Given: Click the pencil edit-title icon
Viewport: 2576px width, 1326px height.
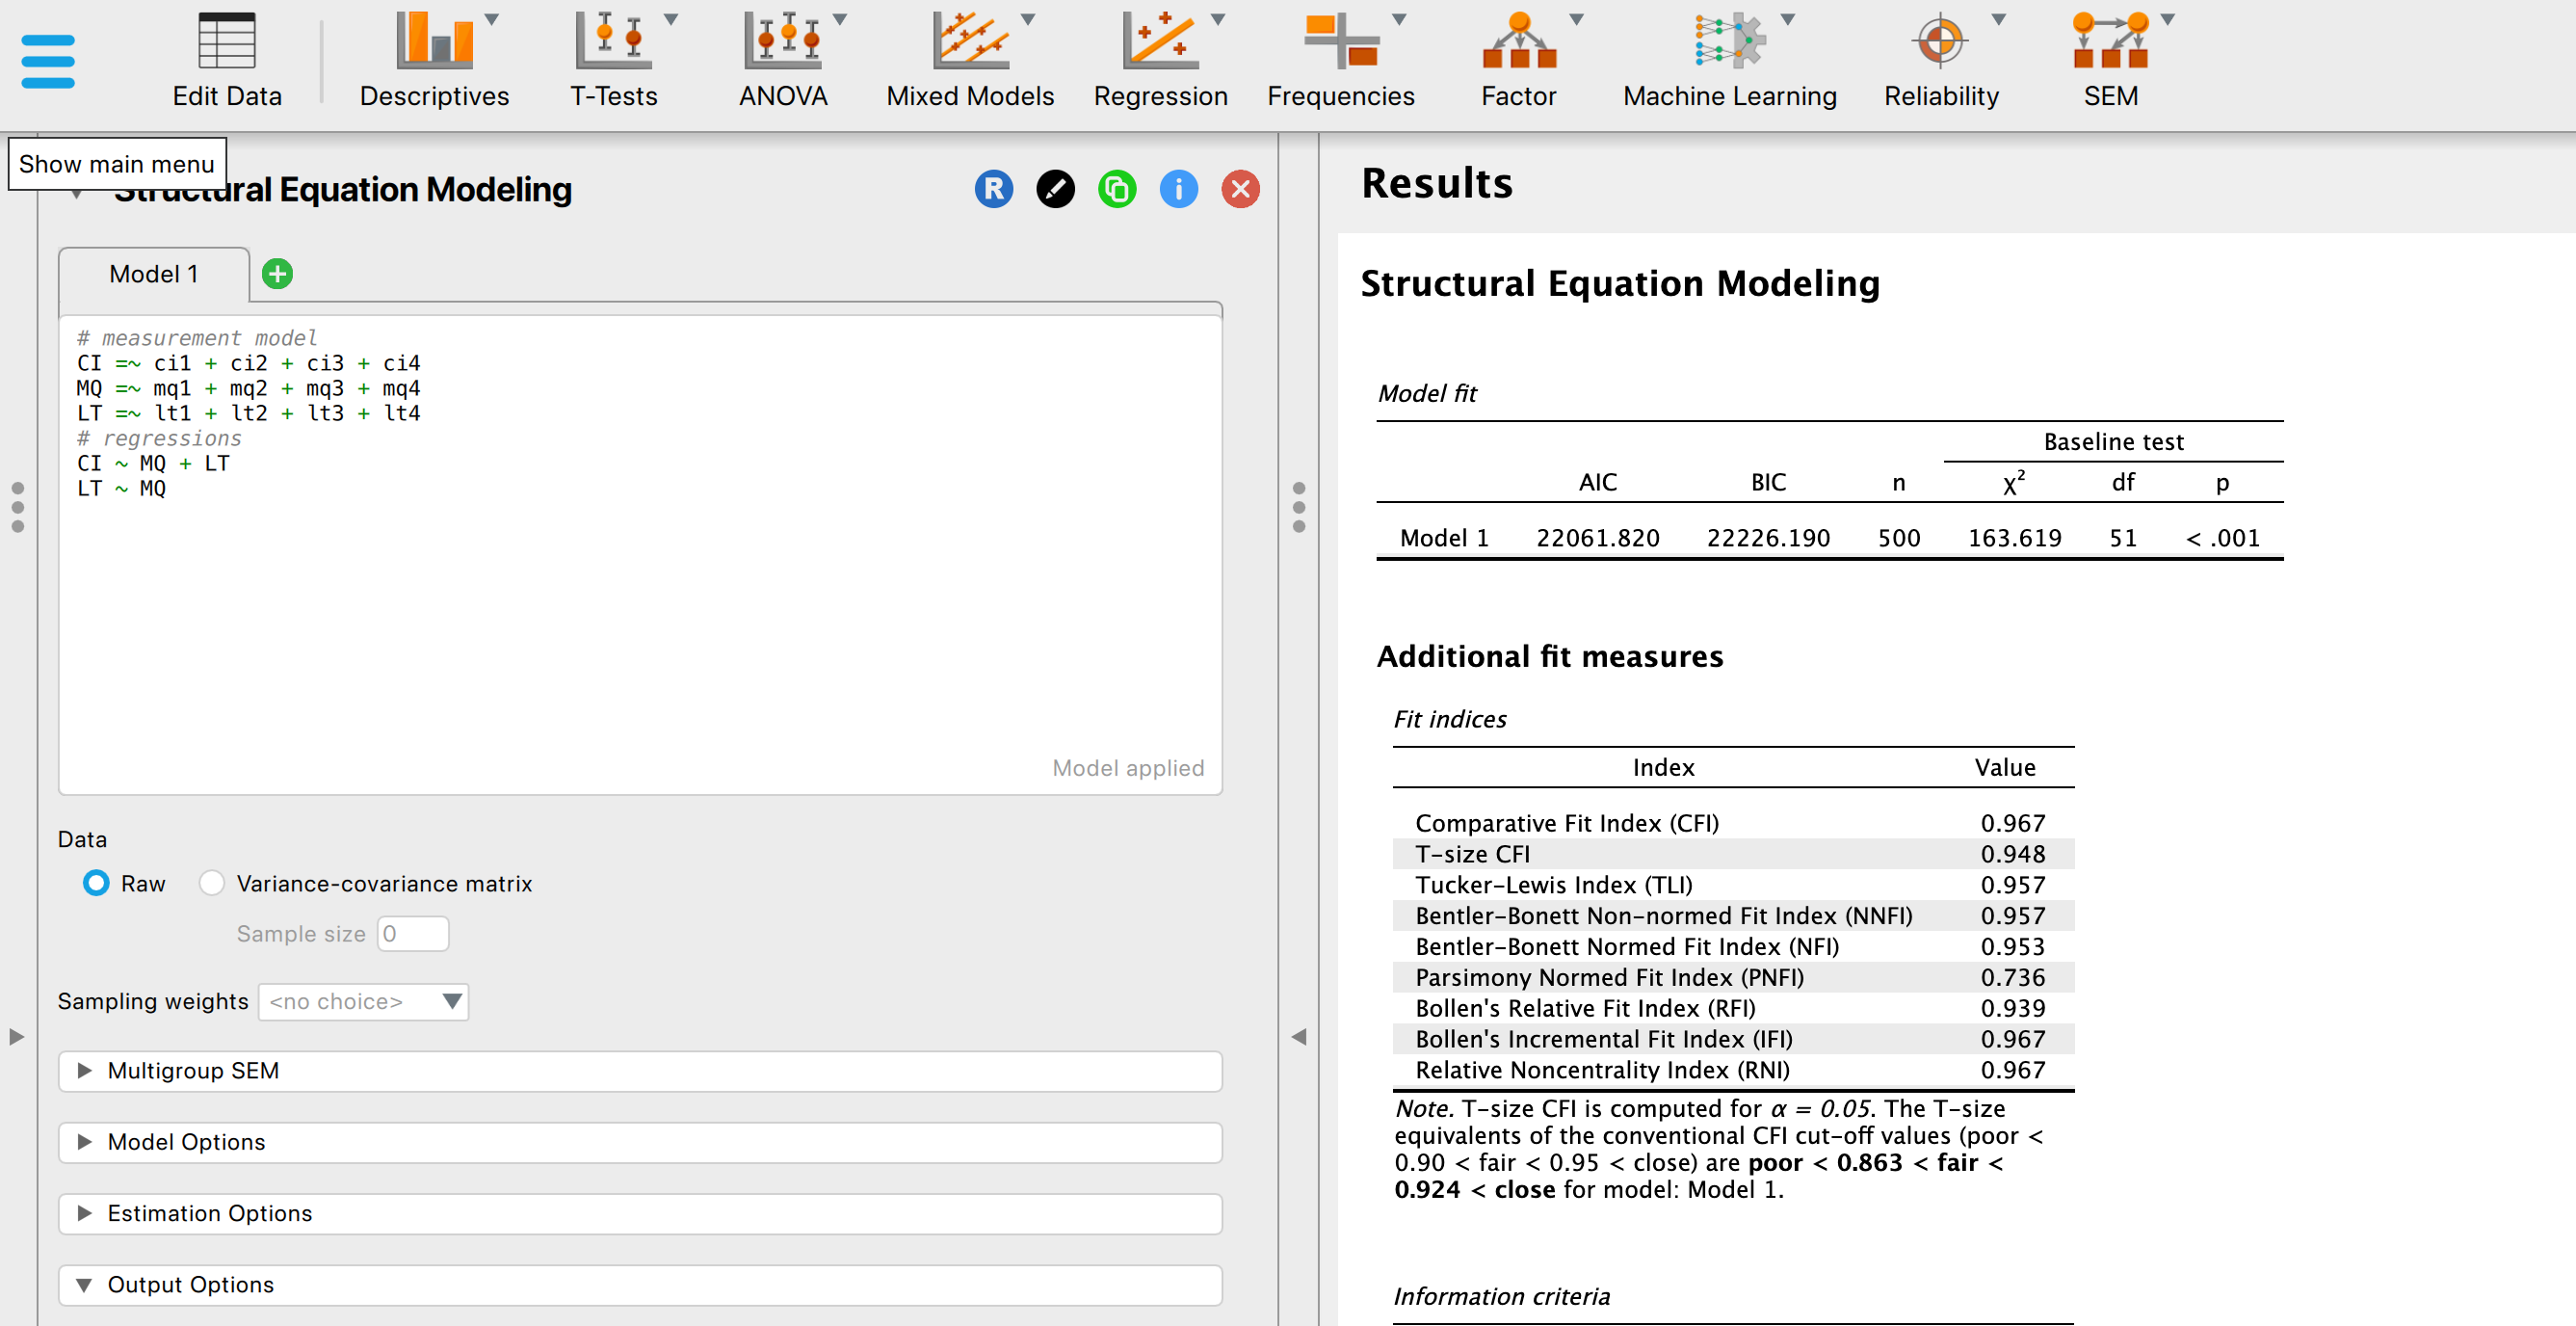Looking at the screenshot, I should point(1055,189).
